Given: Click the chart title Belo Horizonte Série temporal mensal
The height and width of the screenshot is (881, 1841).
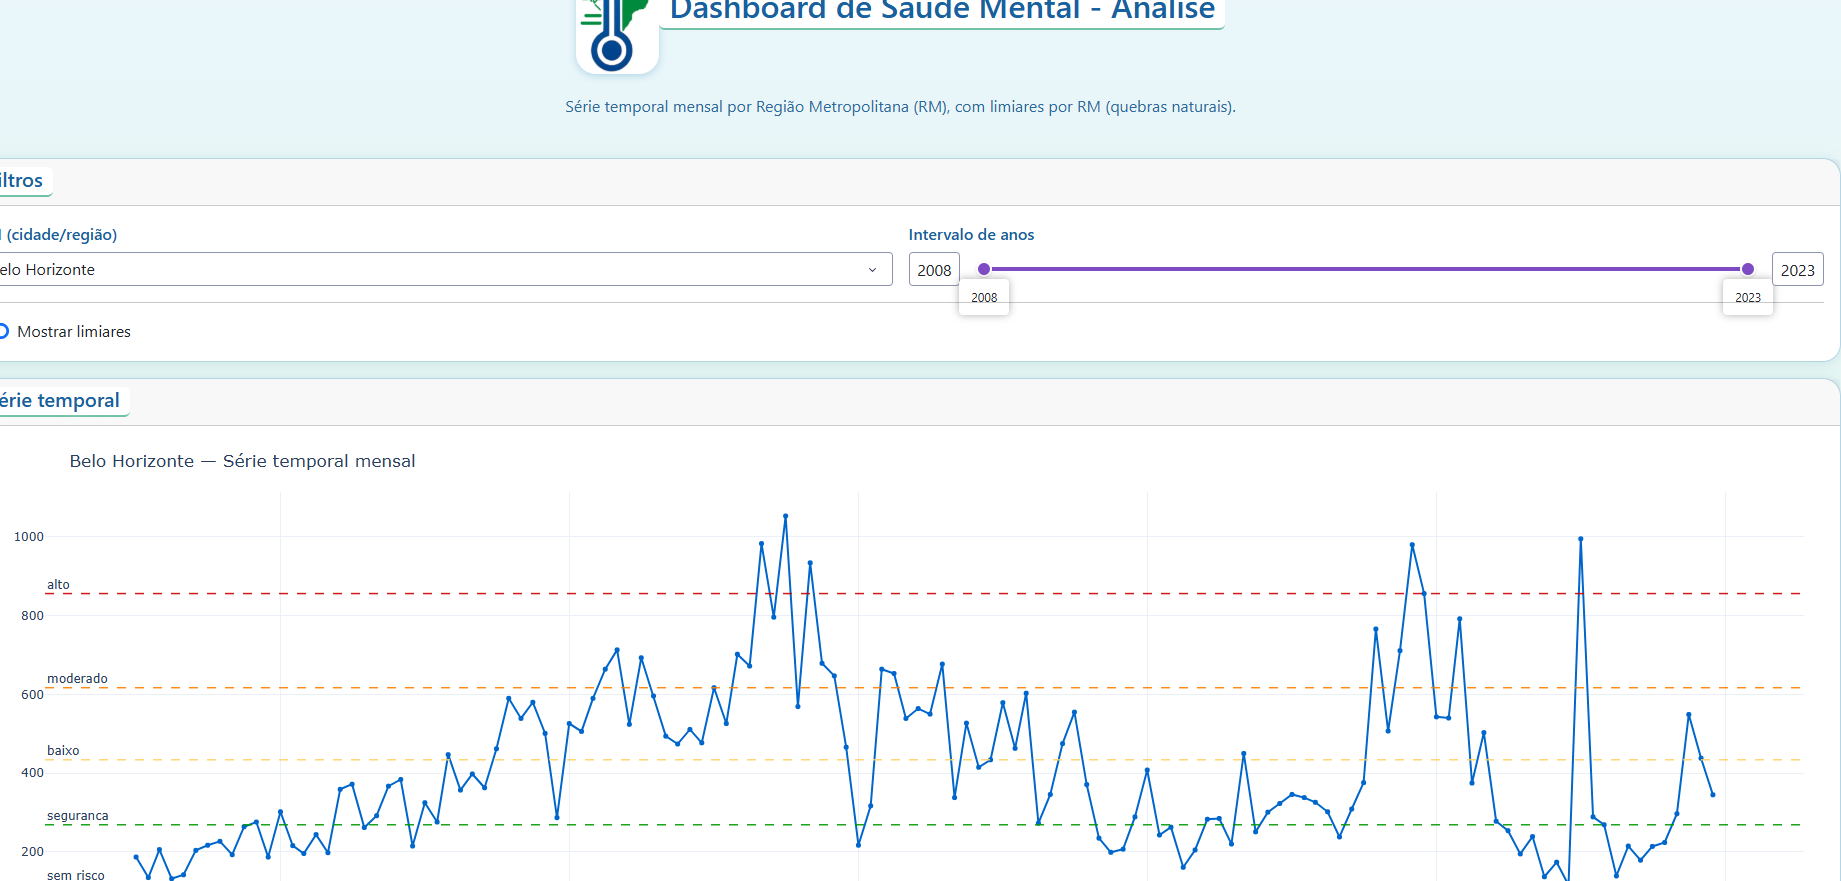Looking at the screenshot, I should coord(242,461).
